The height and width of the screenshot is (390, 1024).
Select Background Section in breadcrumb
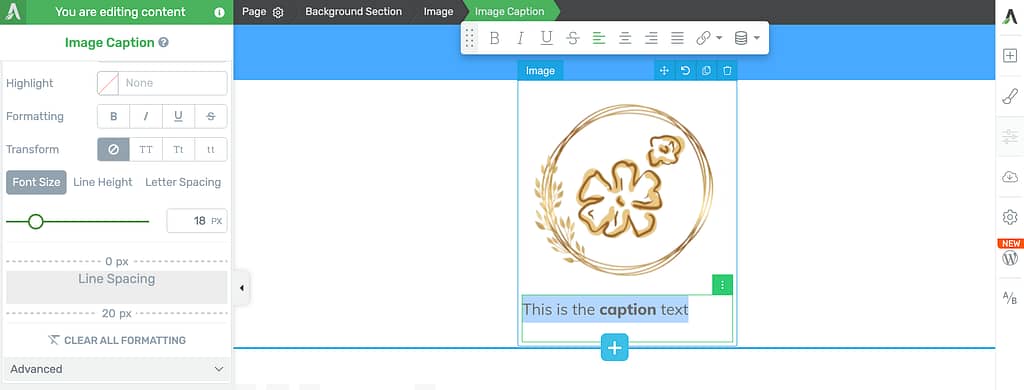353,12
